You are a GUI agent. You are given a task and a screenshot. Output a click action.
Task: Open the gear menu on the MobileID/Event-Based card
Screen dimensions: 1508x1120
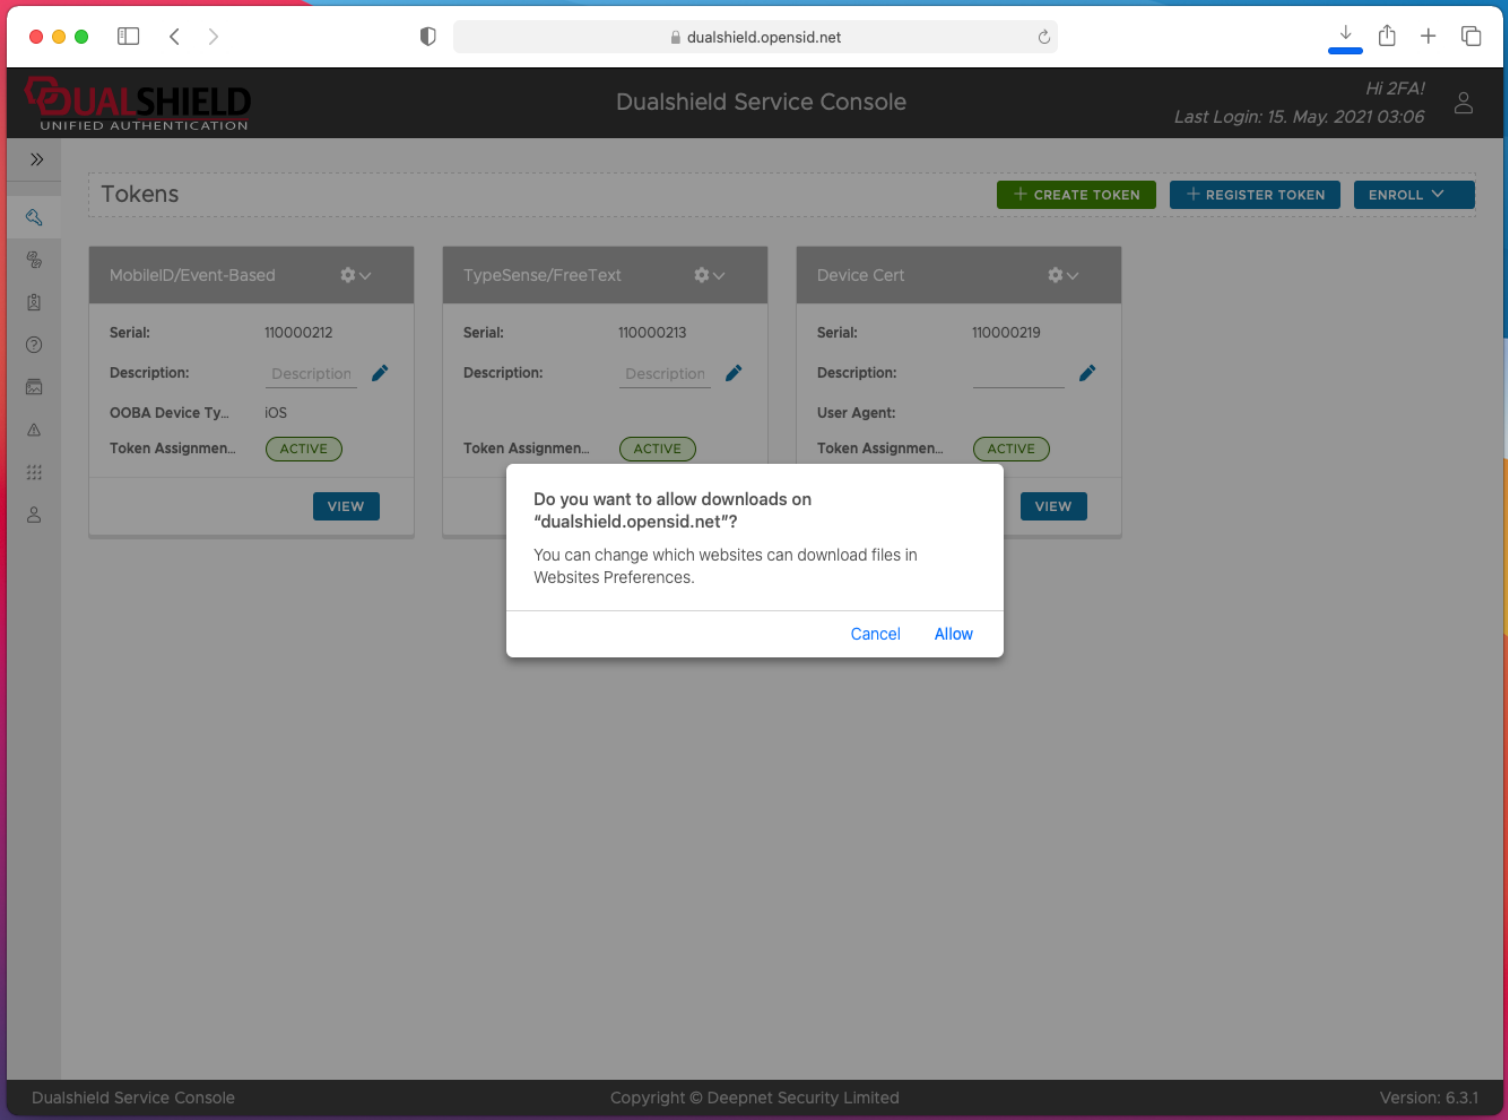(x=355, y=275)
